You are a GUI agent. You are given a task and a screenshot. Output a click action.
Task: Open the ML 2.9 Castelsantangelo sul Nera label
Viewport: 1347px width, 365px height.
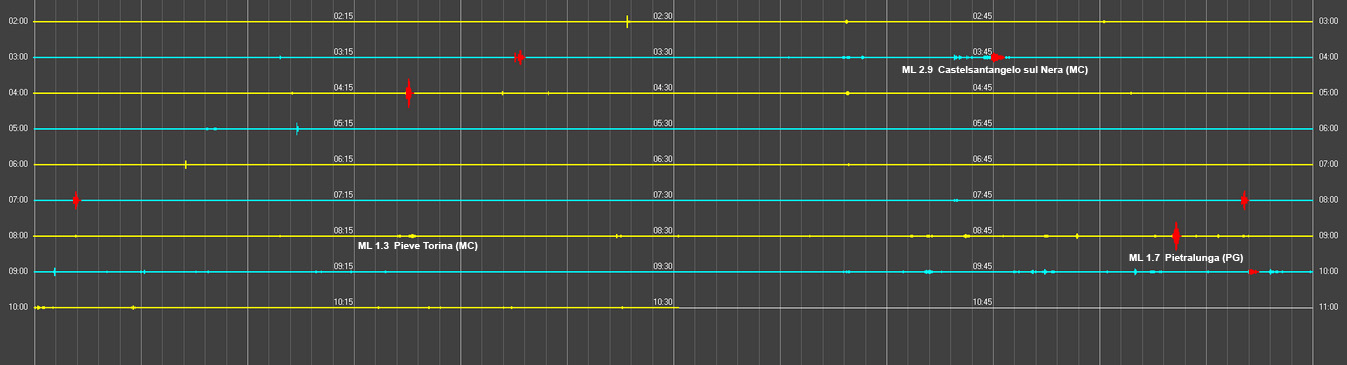[994, 70]
